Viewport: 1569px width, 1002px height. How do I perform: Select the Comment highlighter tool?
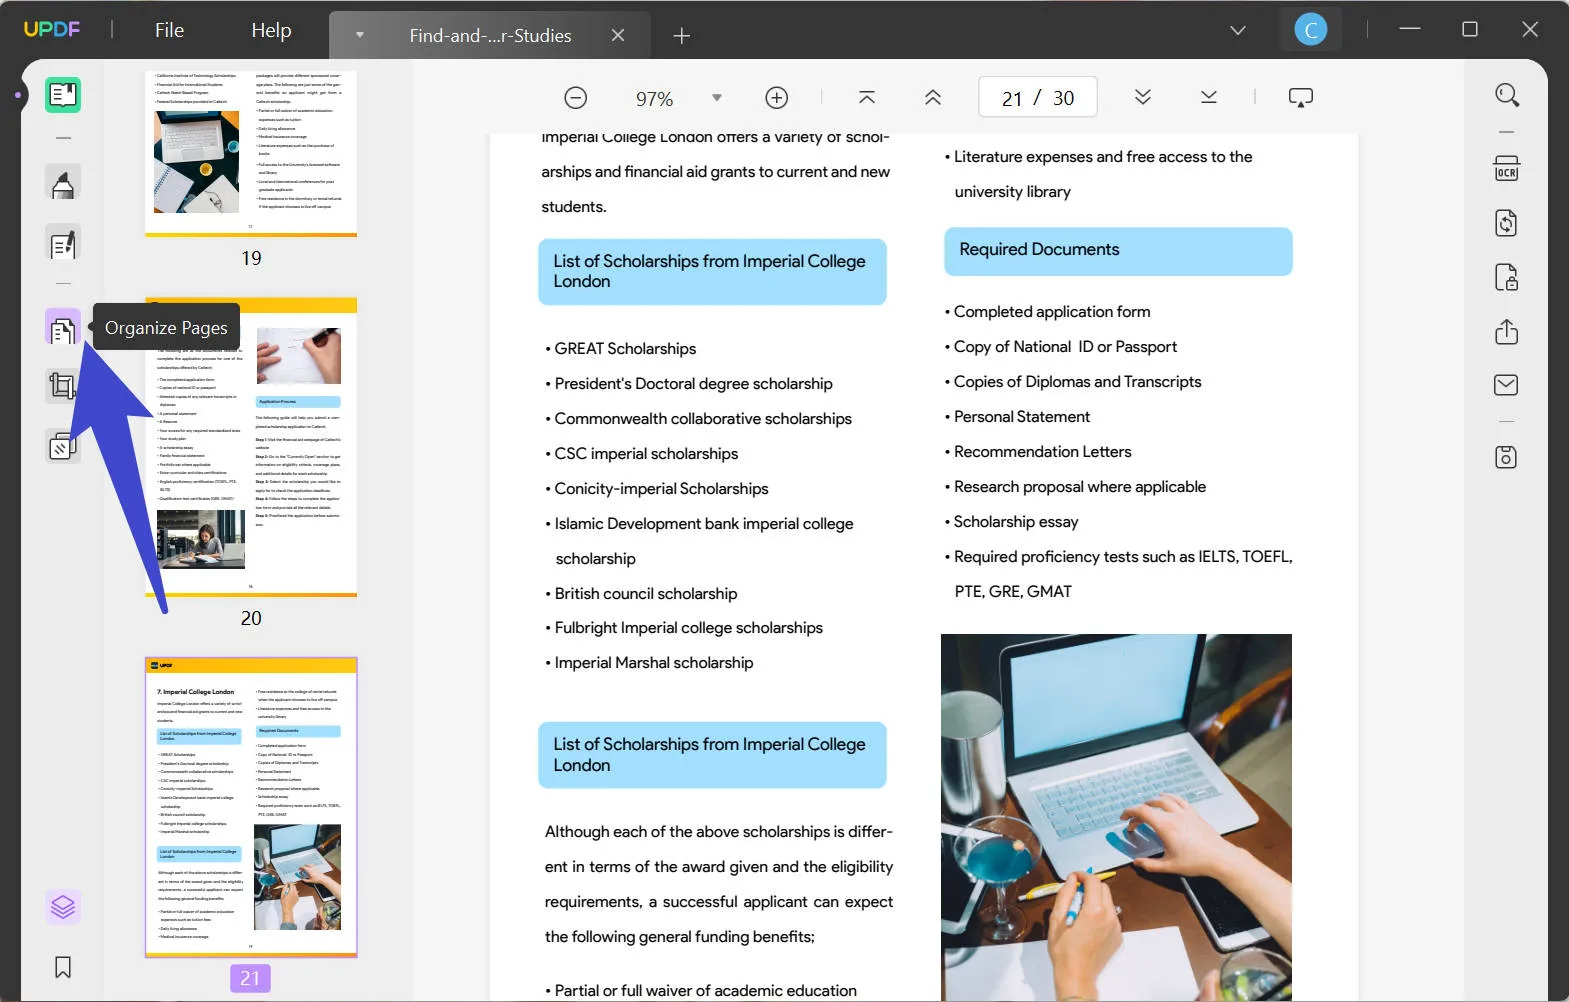pyautogui.click(x=63, y=184)
